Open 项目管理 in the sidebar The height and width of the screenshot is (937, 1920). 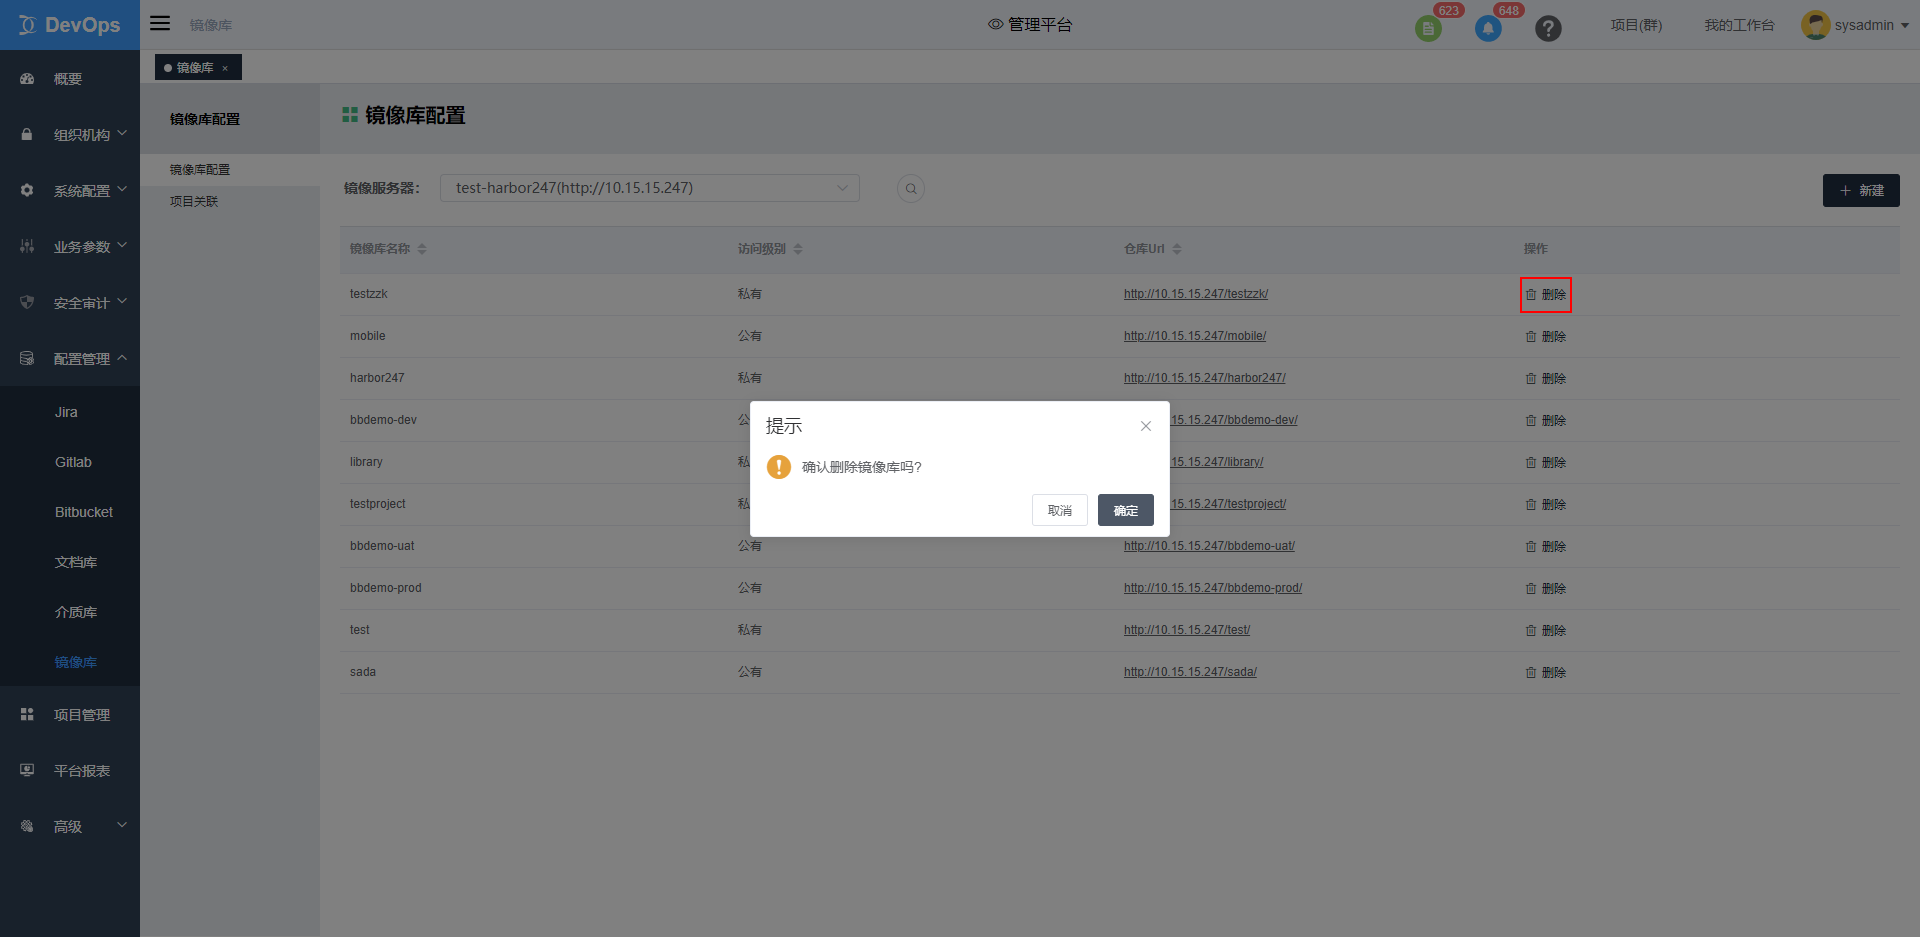tap(70, 715)
